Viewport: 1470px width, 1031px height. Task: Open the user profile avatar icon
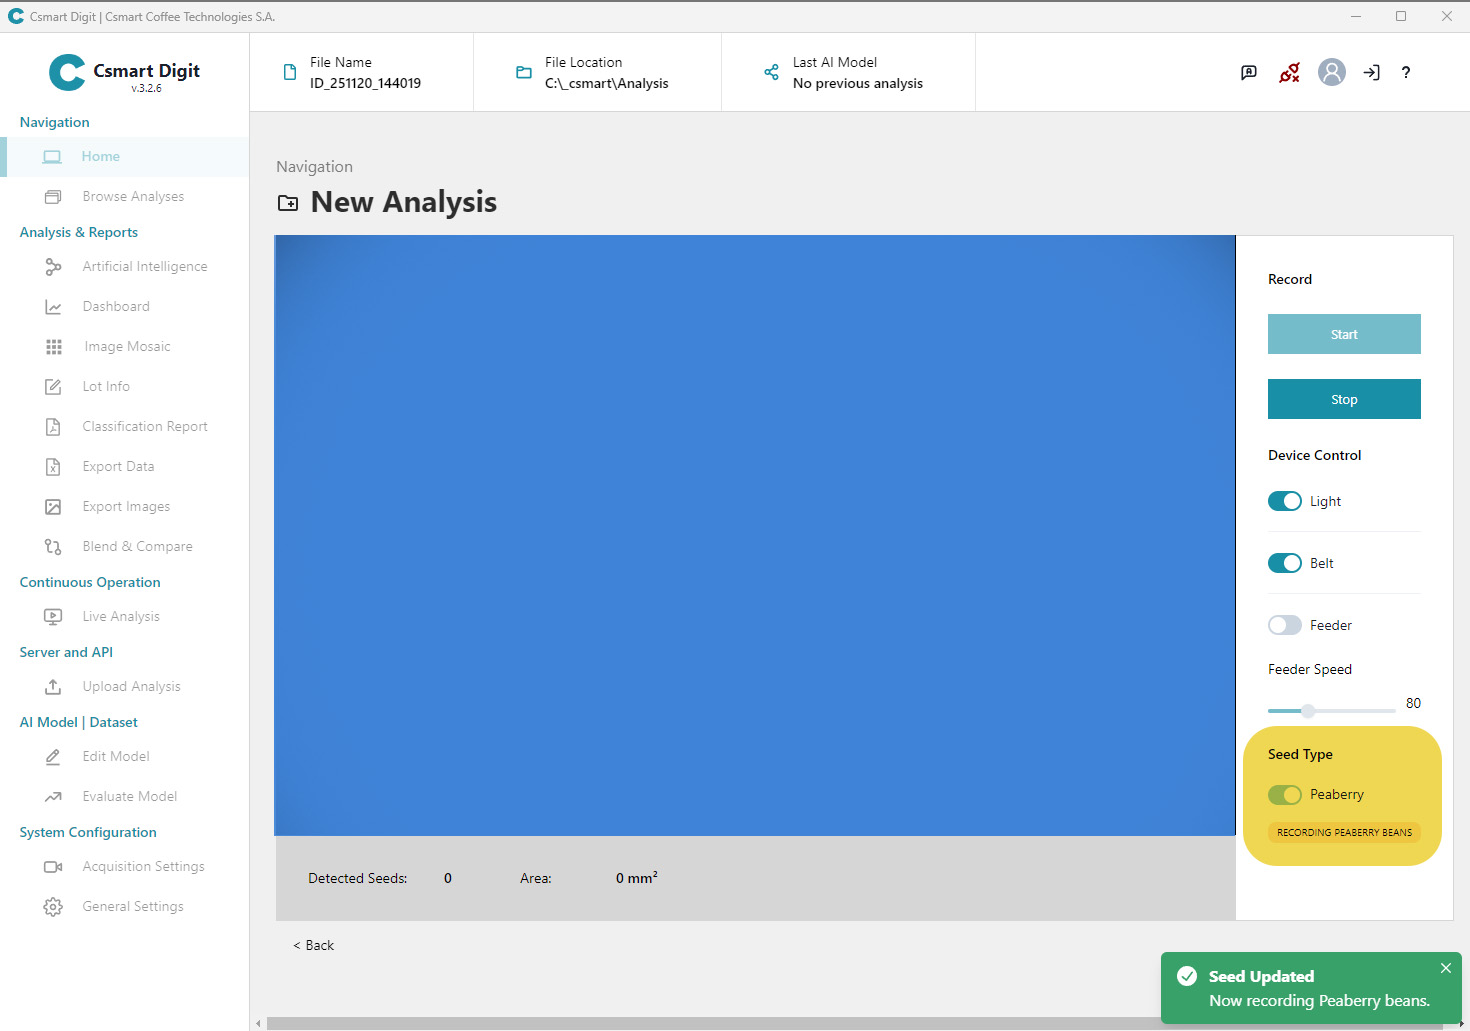[x=1331, y=72]
